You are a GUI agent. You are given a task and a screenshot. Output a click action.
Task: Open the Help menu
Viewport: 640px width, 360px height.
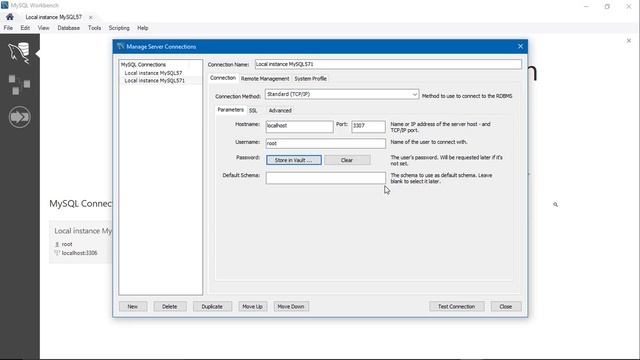coord(142,28)
